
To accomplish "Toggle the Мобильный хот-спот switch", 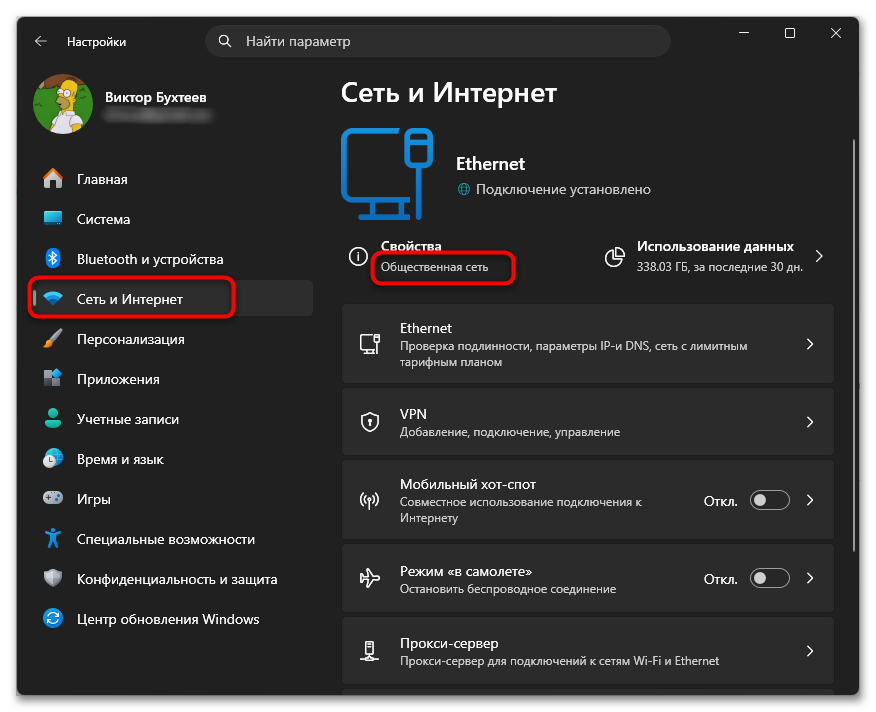I will 769,500.
